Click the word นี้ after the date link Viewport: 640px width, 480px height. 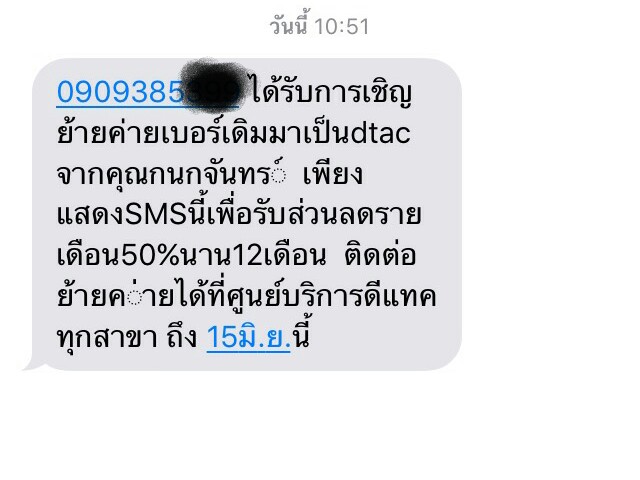[301, 335]
